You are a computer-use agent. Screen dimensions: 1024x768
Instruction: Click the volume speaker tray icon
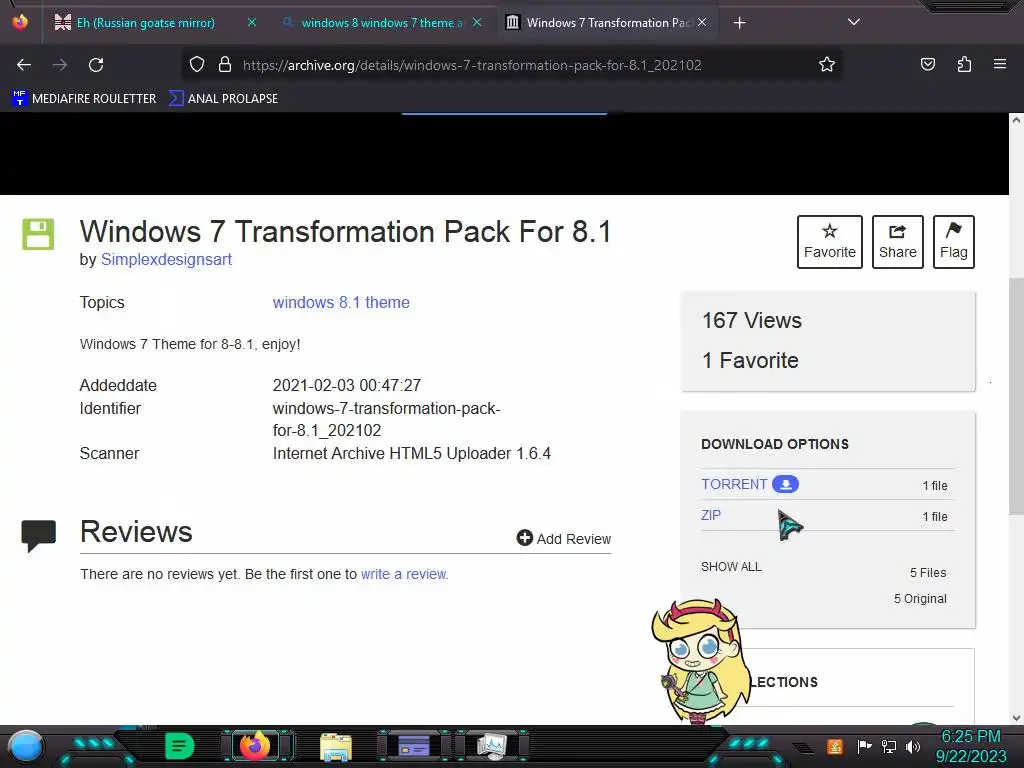913,746
